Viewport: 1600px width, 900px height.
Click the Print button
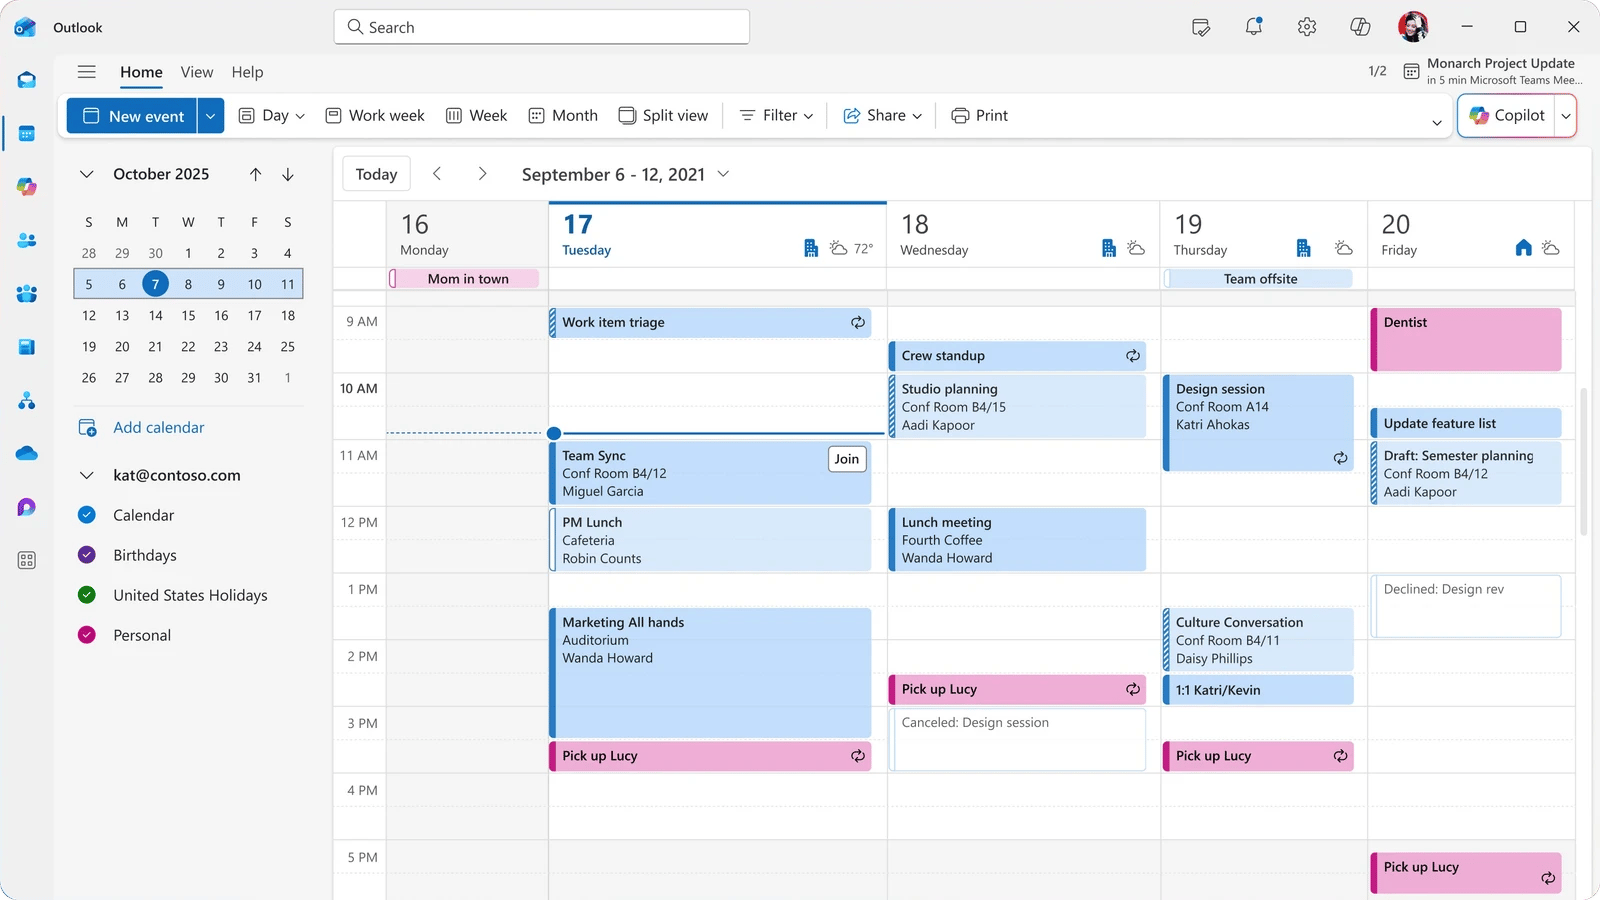coord(979,116)
